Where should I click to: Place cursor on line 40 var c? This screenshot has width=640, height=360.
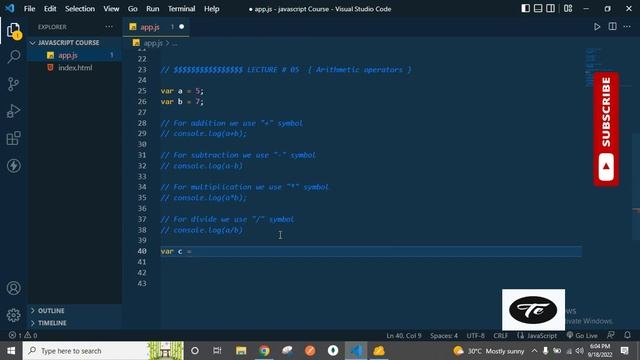(176, 251)
